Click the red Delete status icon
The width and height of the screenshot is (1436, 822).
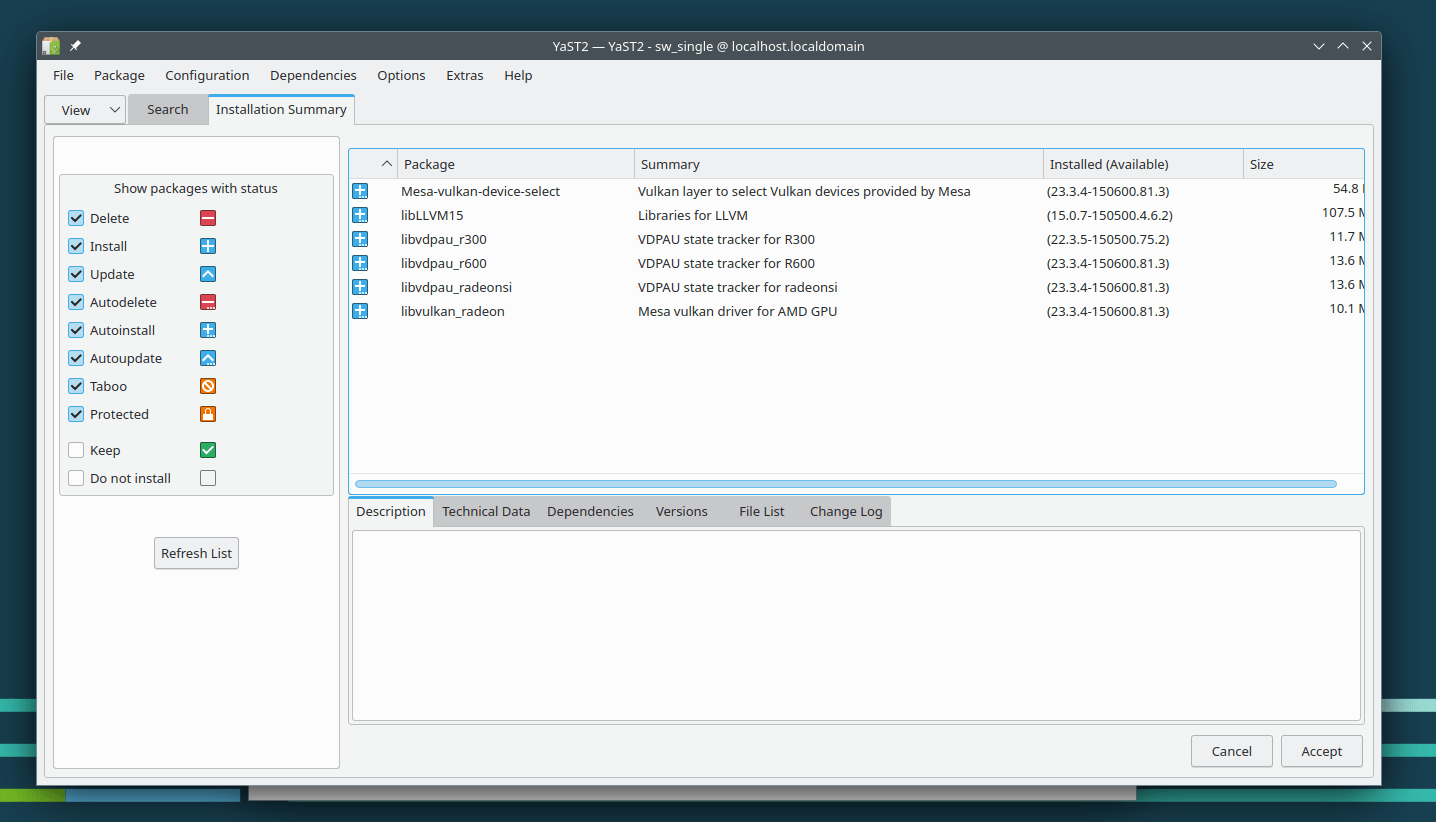pos(208,218)
